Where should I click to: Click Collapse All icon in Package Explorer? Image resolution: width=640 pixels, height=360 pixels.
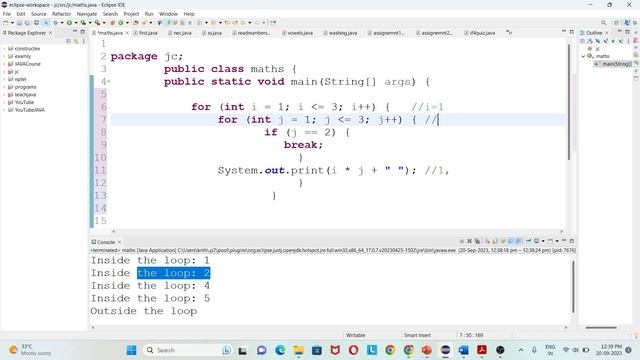pos(69,41)
